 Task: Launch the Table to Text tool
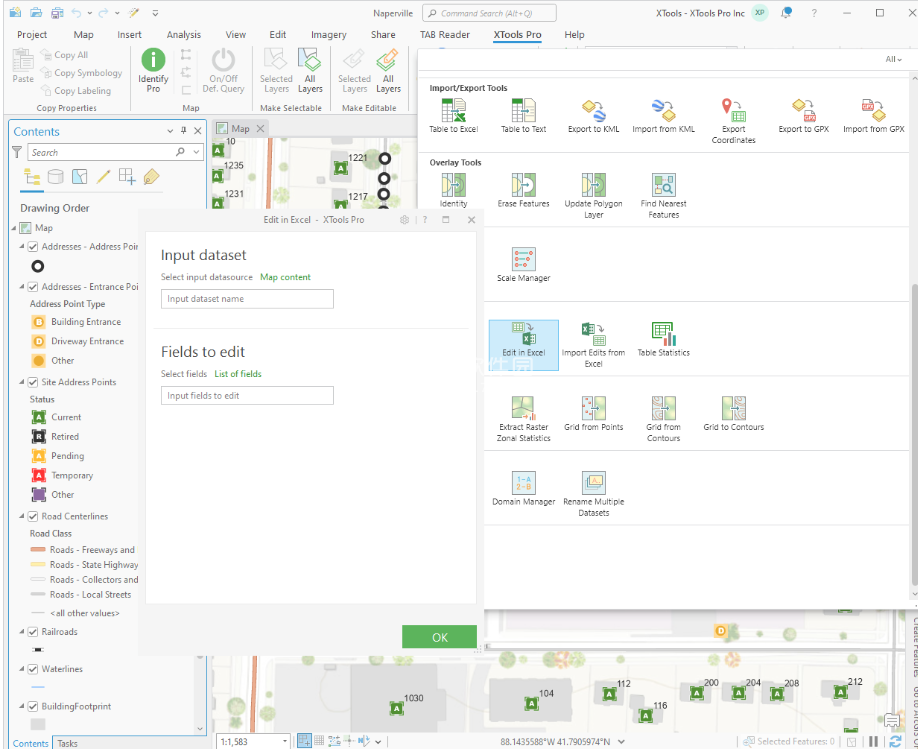click(523, 116)
